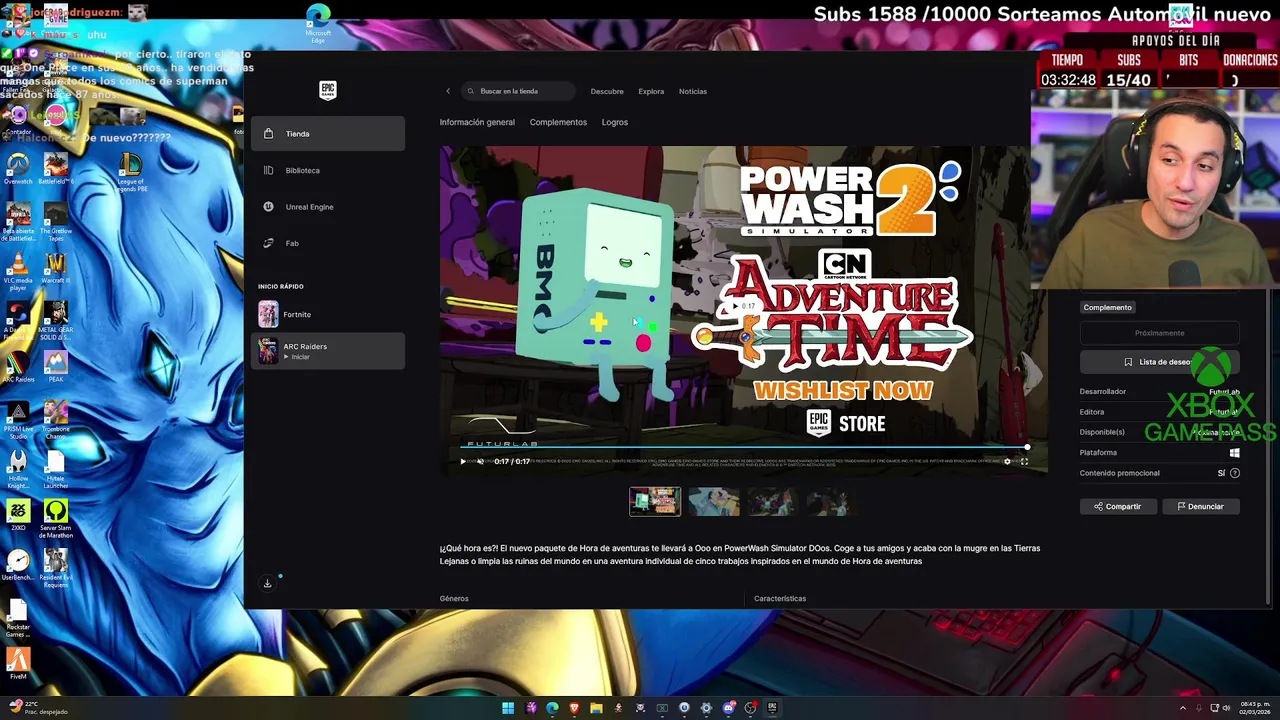
Task: Open the downloads icon at sidebar bottom
Action: pos(267,583)
